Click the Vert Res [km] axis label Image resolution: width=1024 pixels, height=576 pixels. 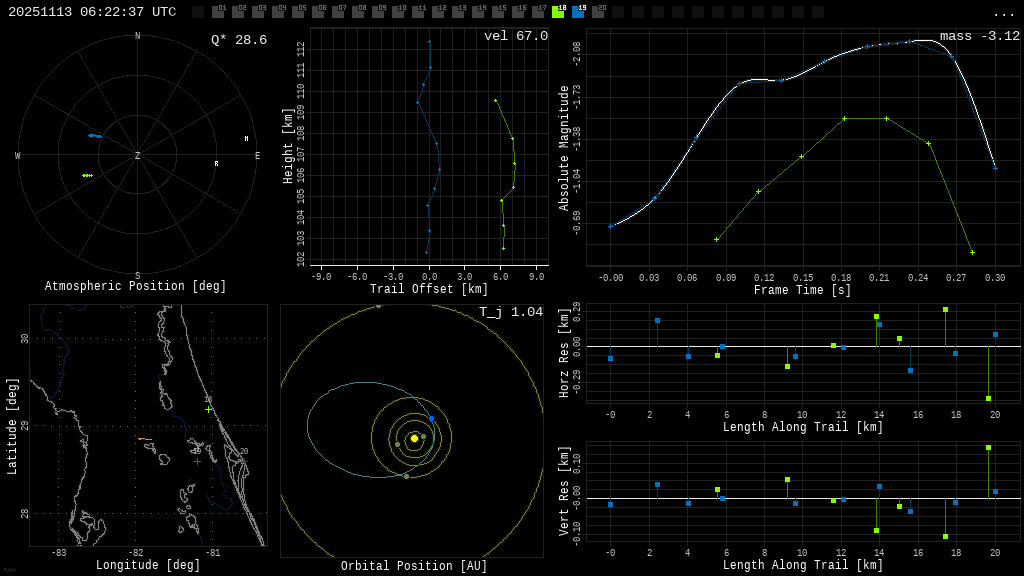(x=564, y=492)
